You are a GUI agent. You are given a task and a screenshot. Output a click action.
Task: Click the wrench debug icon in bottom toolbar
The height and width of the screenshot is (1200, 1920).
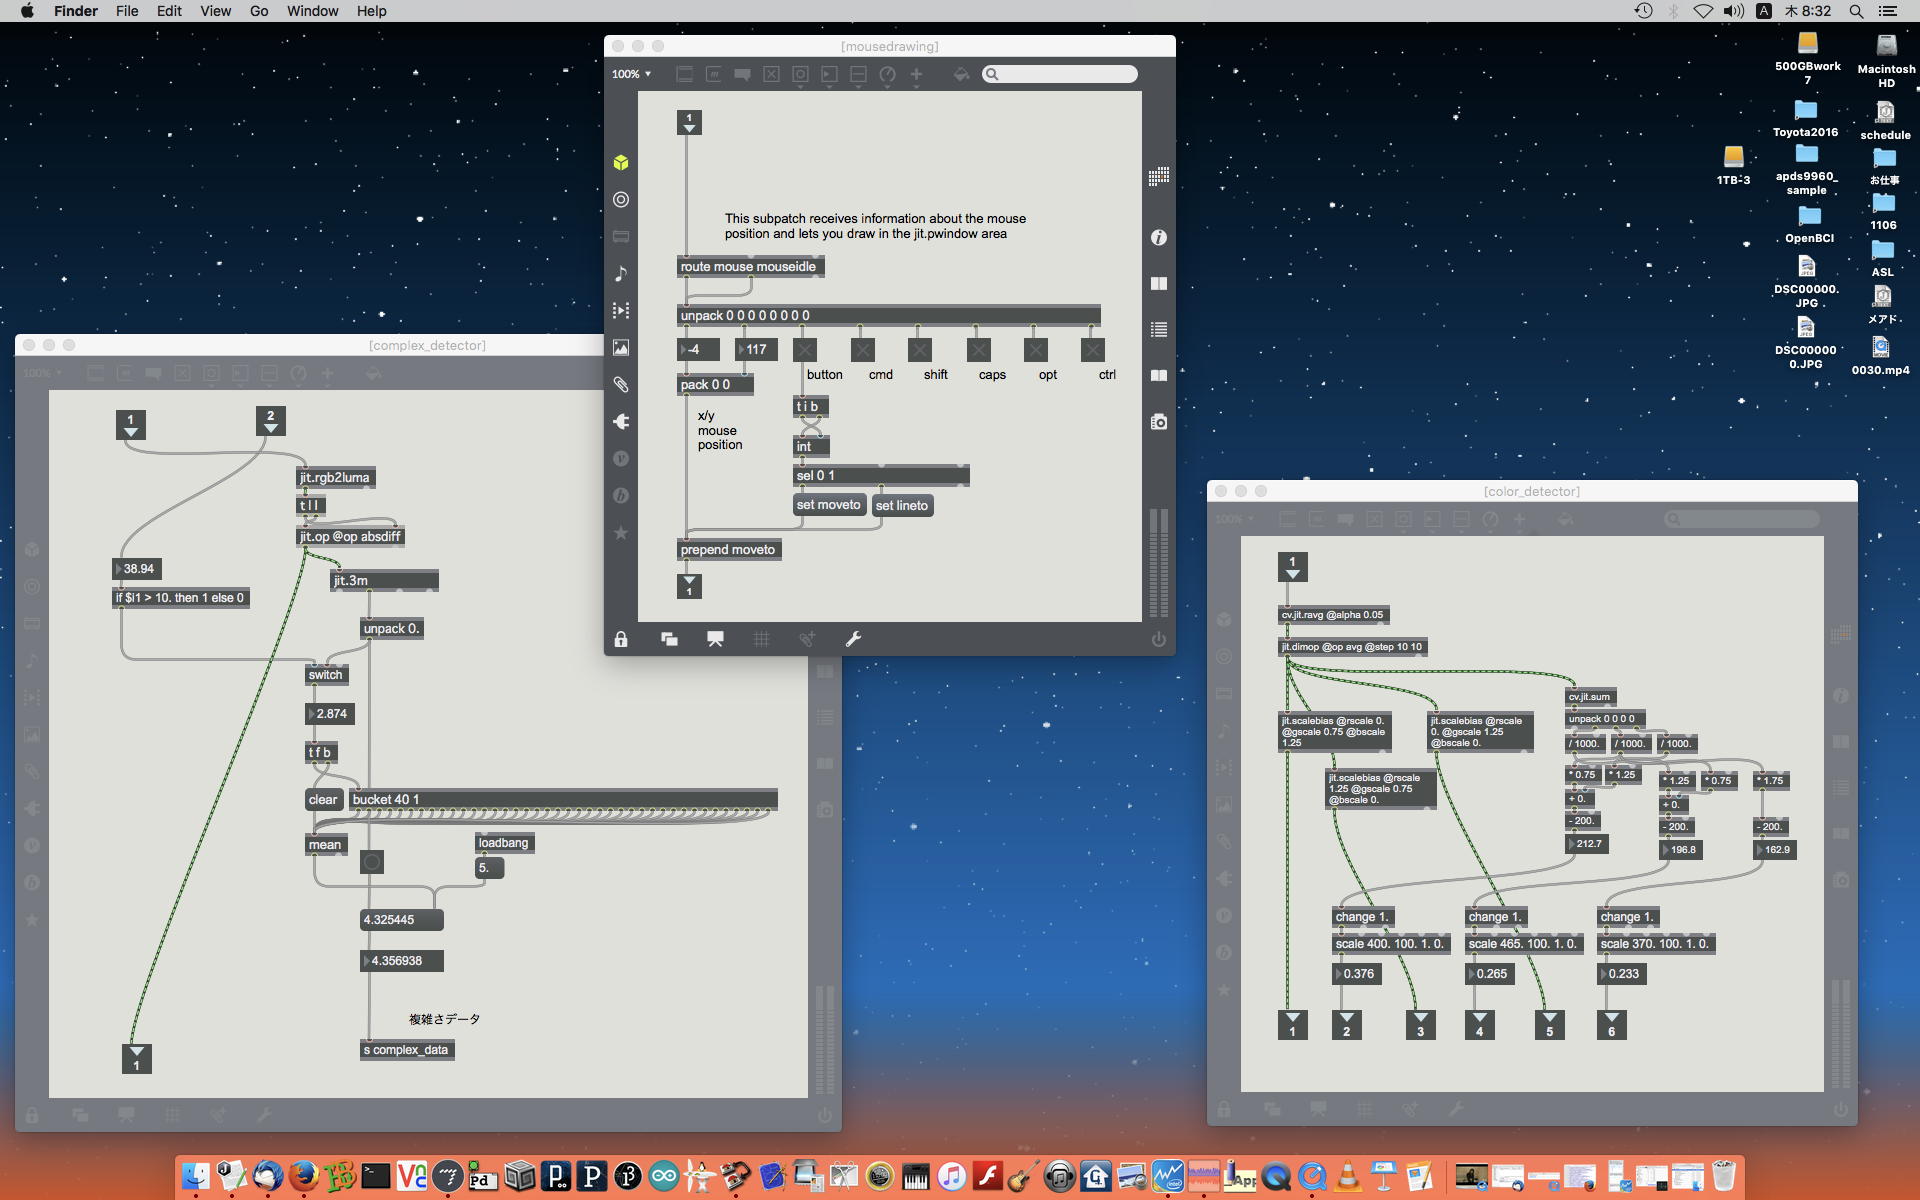click(853, 639)
